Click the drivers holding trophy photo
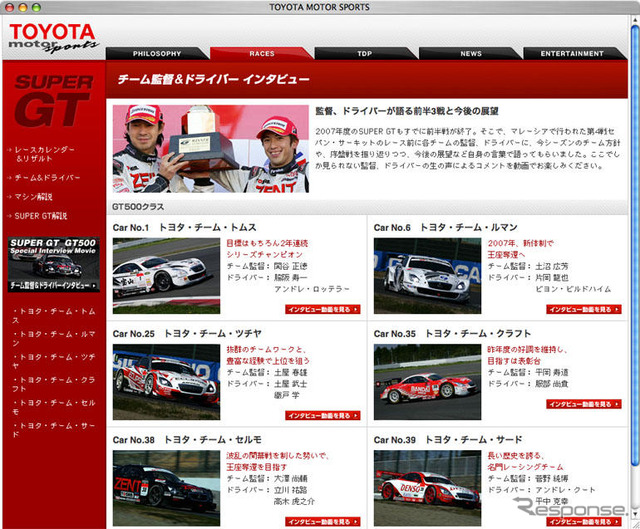The image size is (640, 529). click(x=211, y=149)
